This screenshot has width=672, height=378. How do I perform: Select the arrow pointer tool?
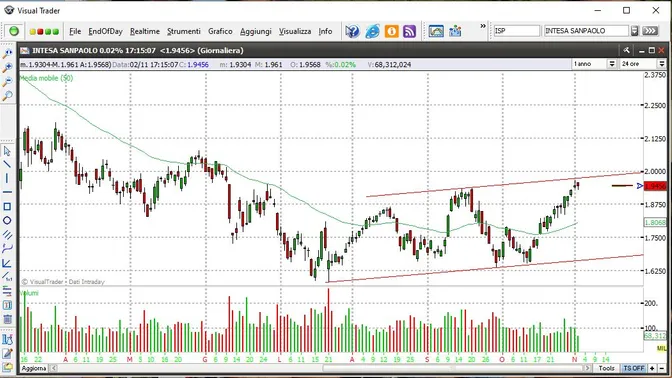click(x=7, y=151)
